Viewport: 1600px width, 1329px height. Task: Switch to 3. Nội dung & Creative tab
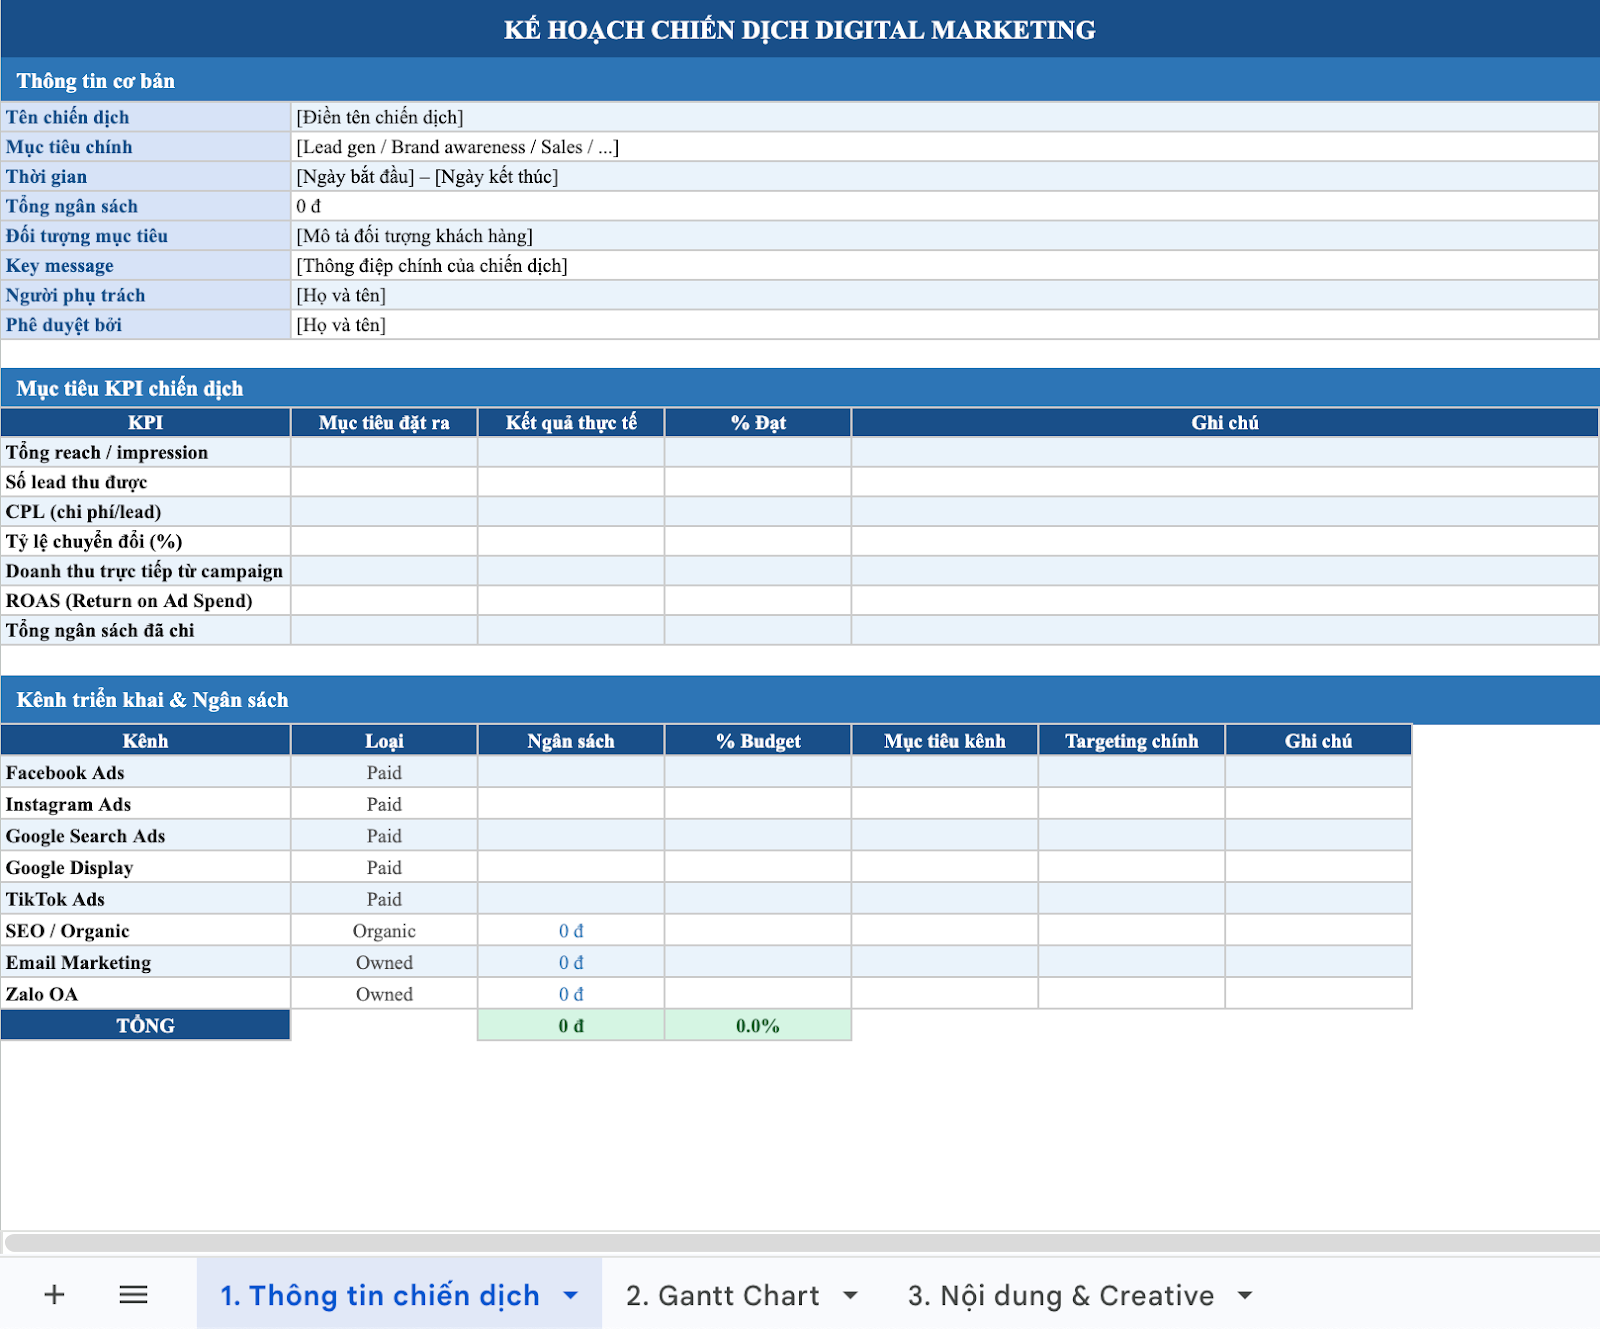coord(1060,1295)
